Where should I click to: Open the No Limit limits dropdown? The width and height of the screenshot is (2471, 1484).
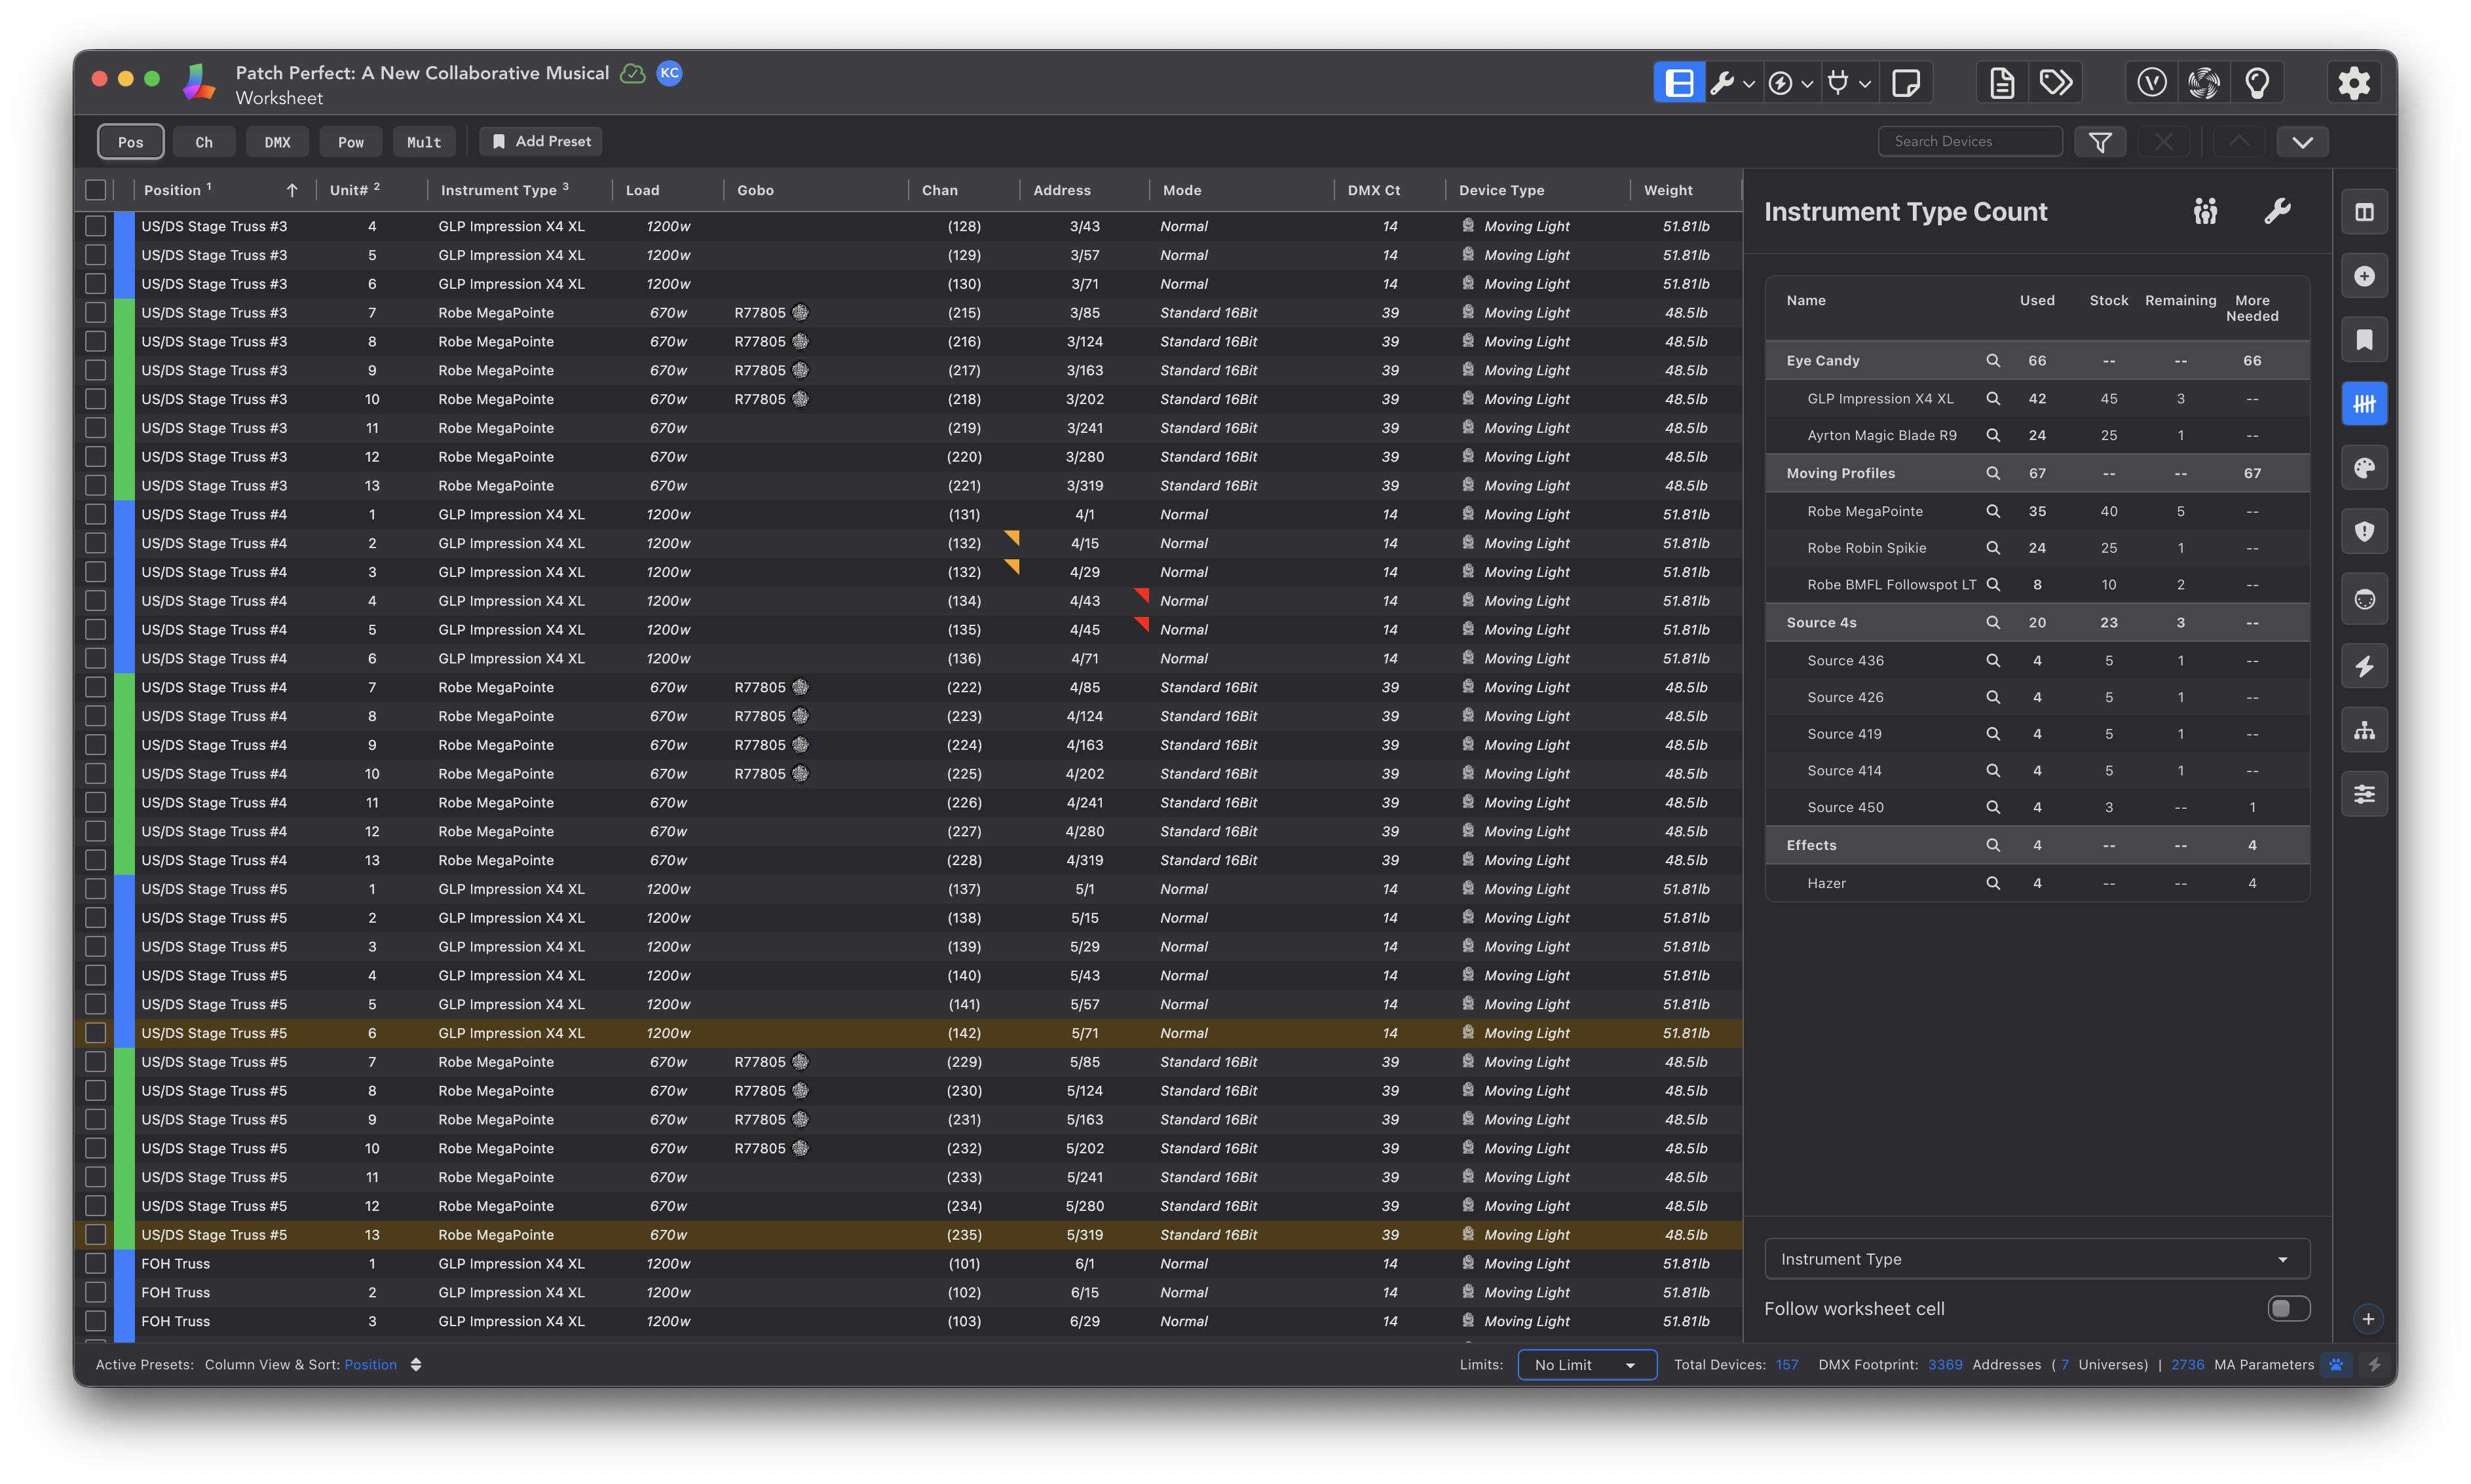(x=1587, y=1365)
